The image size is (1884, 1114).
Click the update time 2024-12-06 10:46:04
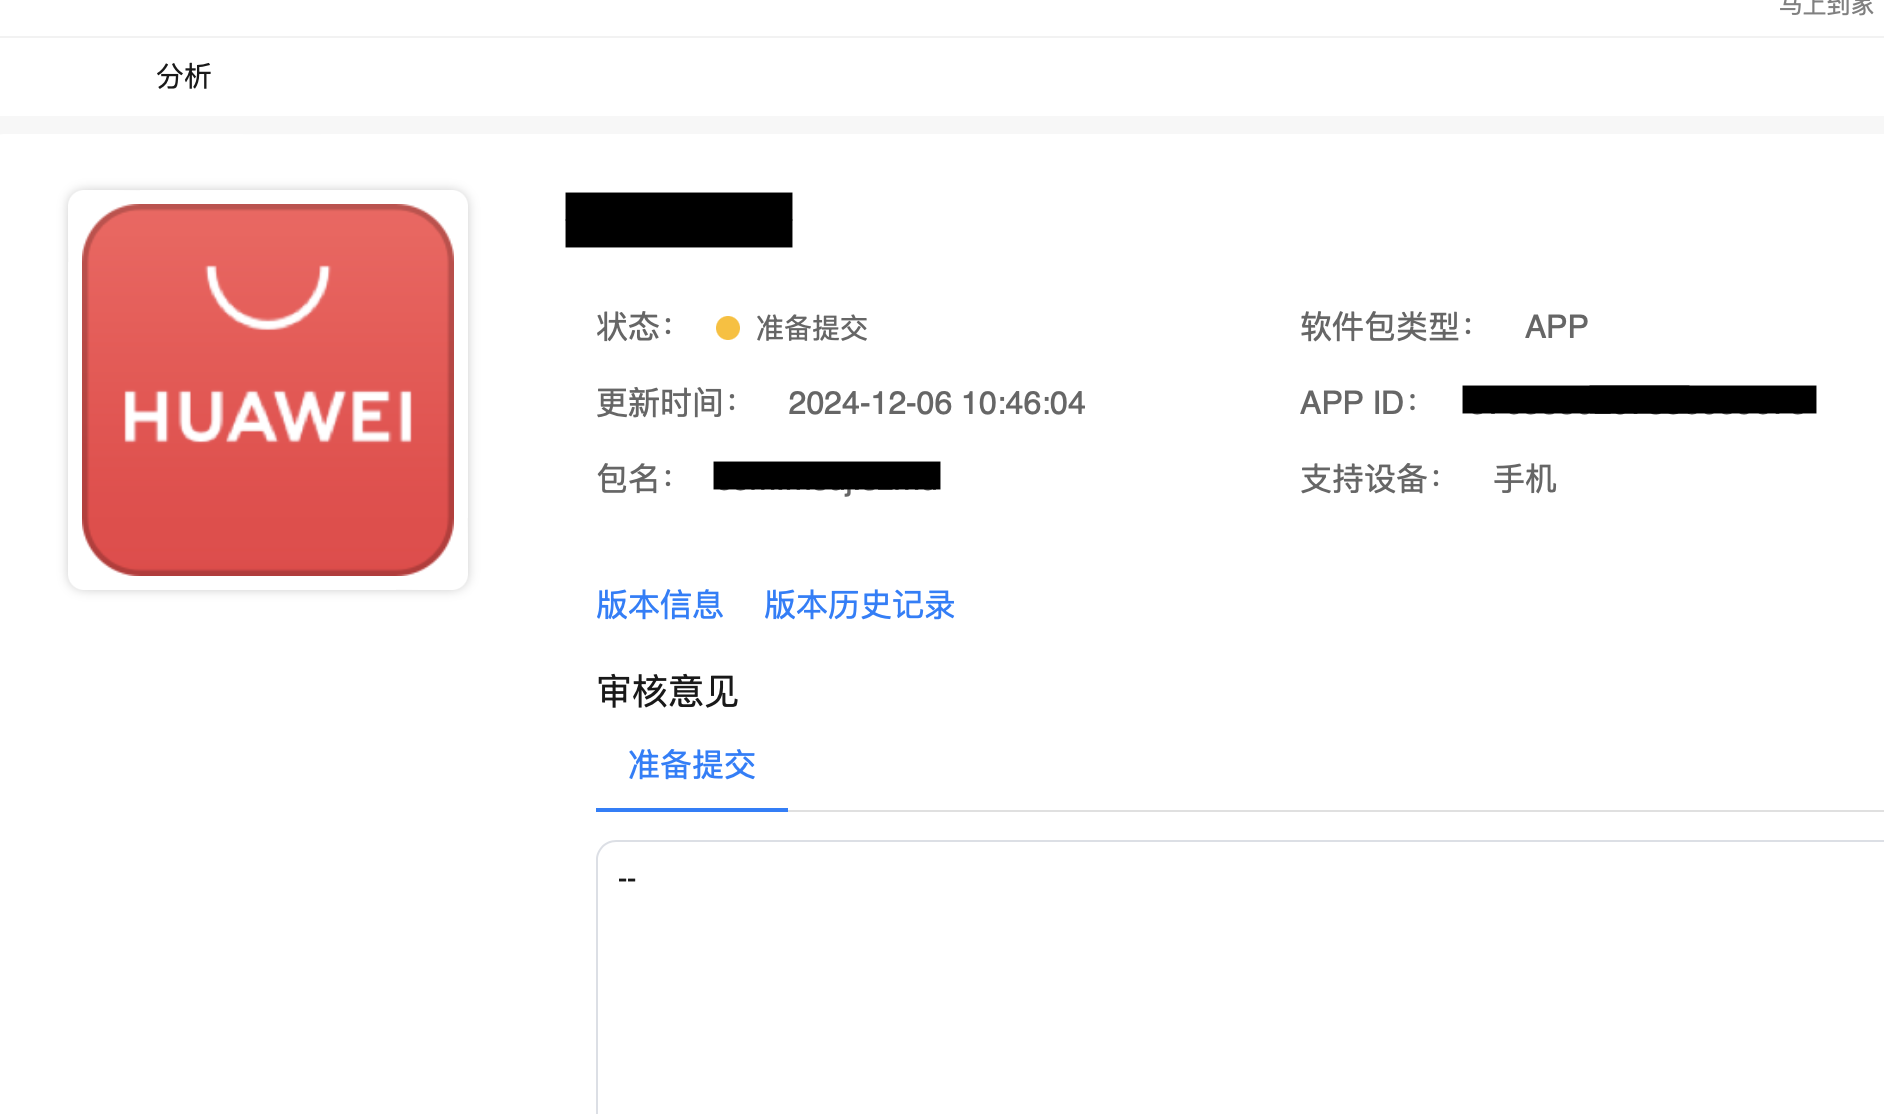point(936,403)
